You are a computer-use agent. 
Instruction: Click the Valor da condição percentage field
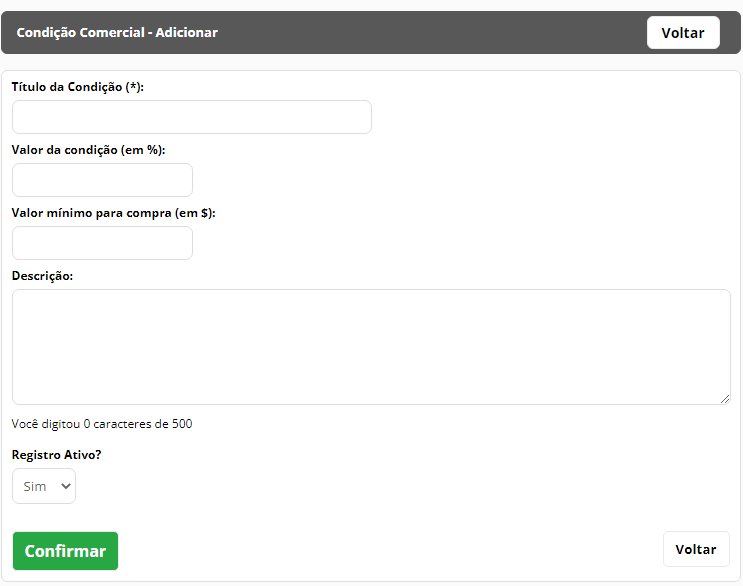point(102,180)
